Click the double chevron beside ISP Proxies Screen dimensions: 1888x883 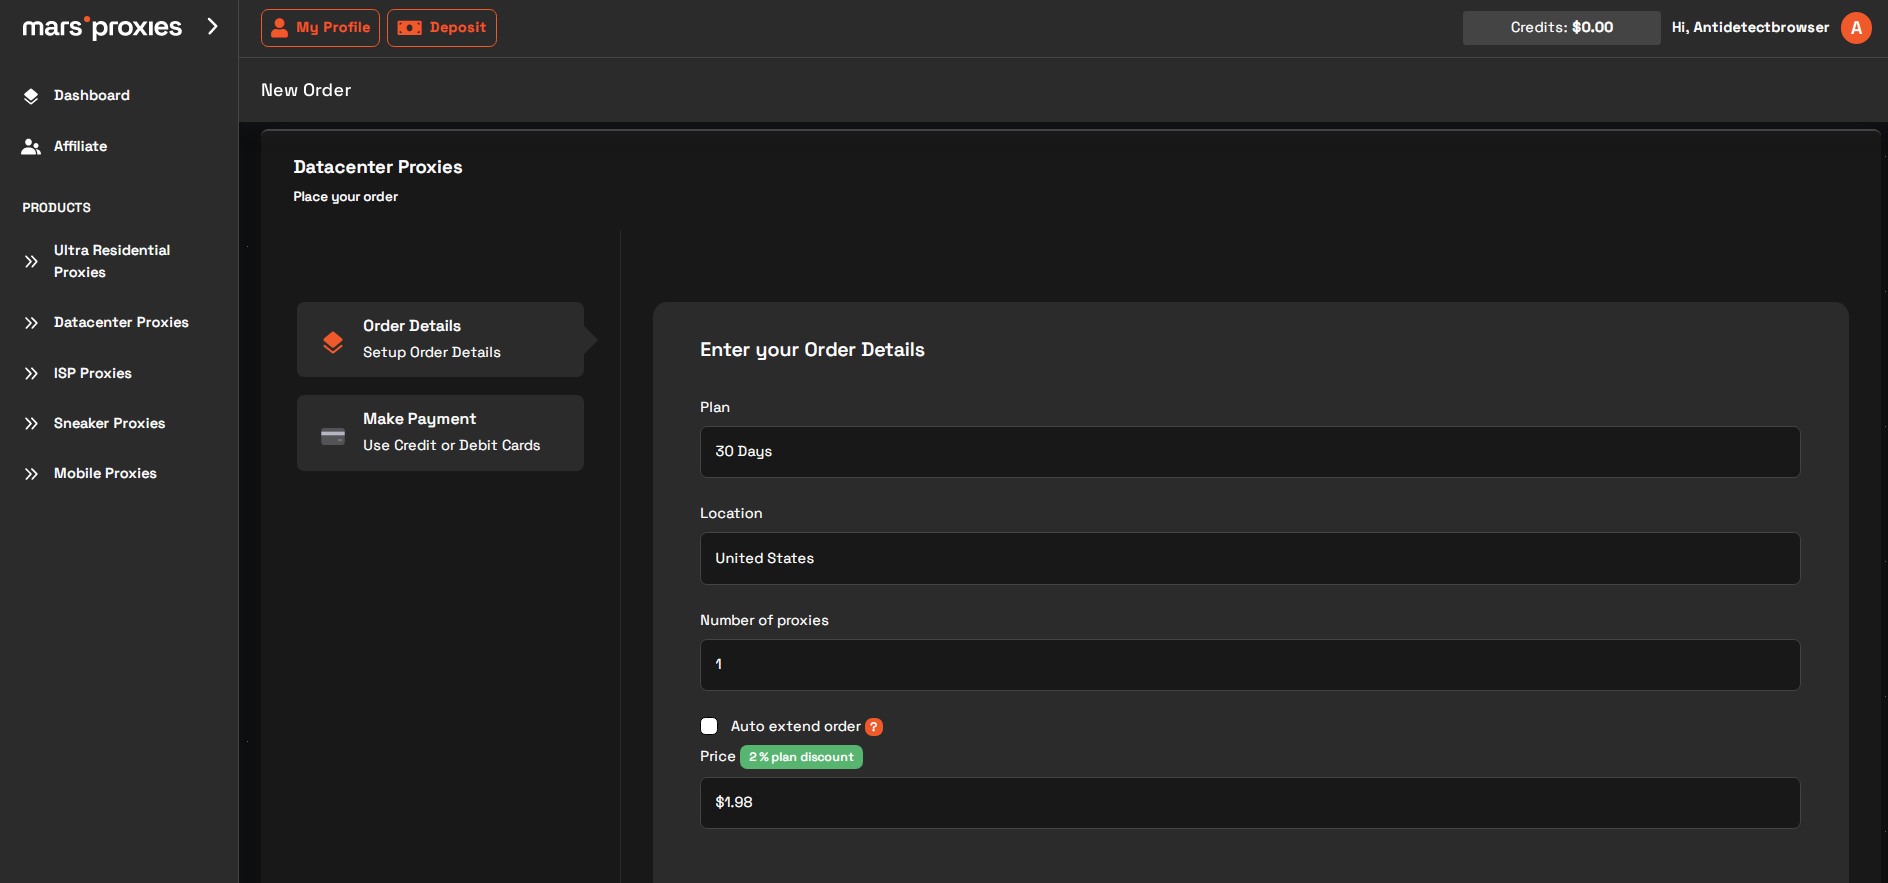coord(31,373)
